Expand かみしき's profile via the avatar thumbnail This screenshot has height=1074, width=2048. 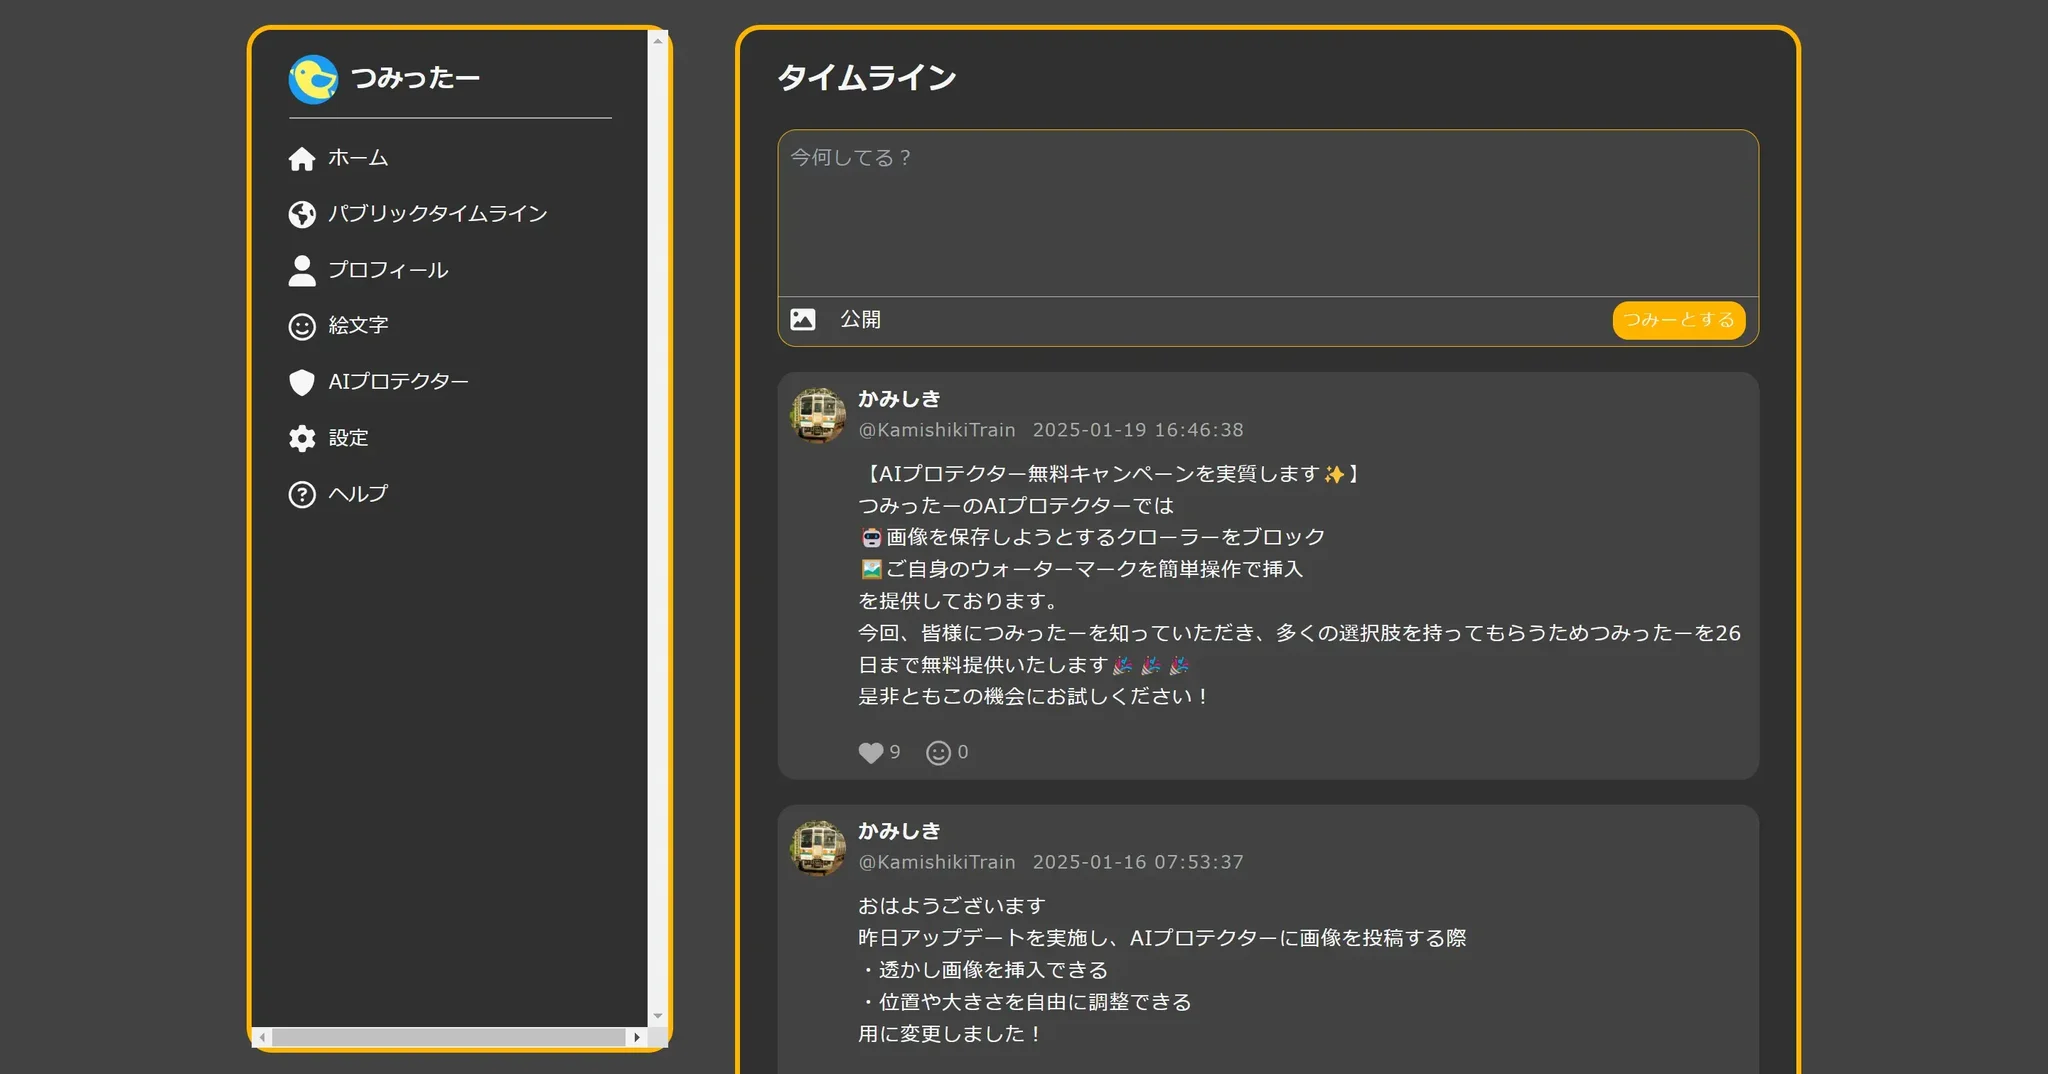pyautogui.click(x=818, y=414)
